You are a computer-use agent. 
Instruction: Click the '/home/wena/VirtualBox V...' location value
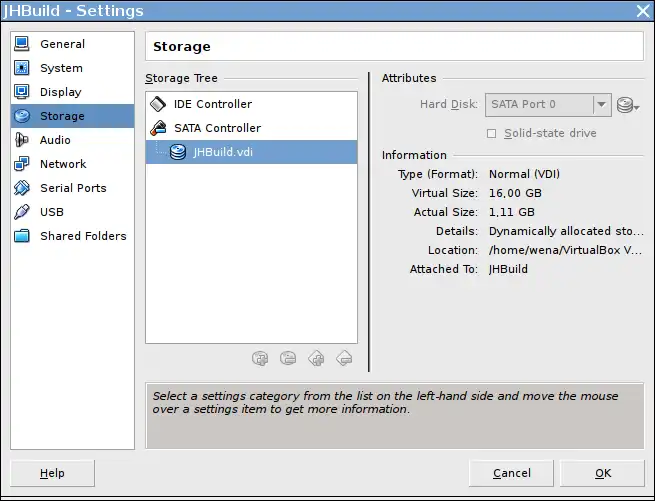point(565,250)
